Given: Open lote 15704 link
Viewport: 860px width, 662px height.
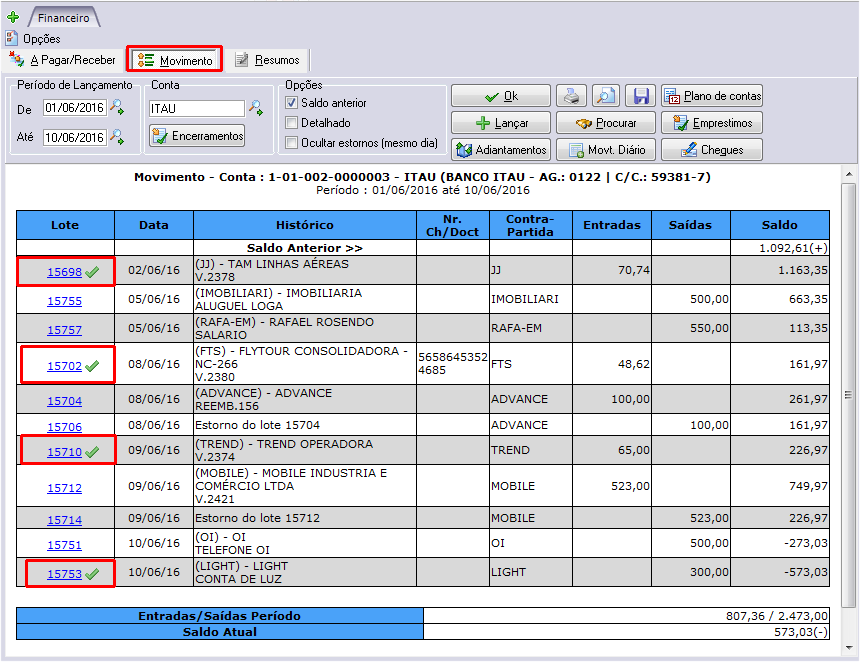Looking at the screenshot, I should [x=64, y=401].
